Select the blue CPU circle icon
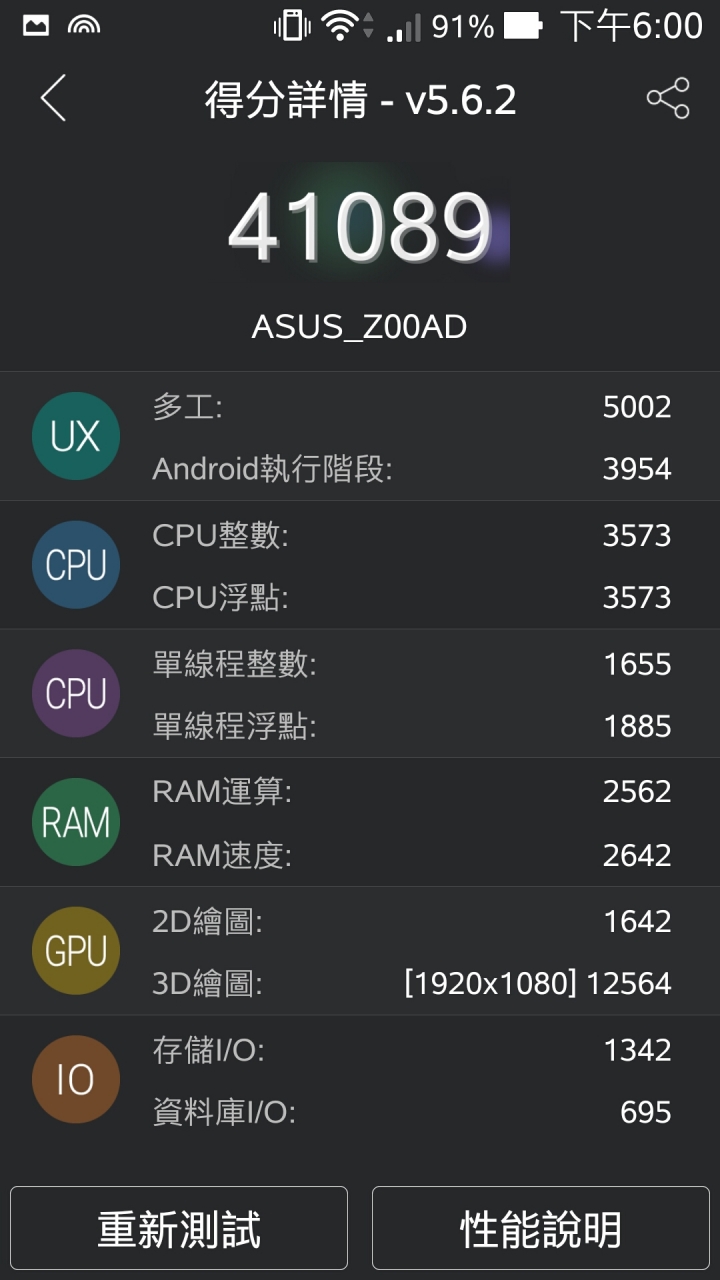This screenshot has width=720, height=1280. (76, 565)
